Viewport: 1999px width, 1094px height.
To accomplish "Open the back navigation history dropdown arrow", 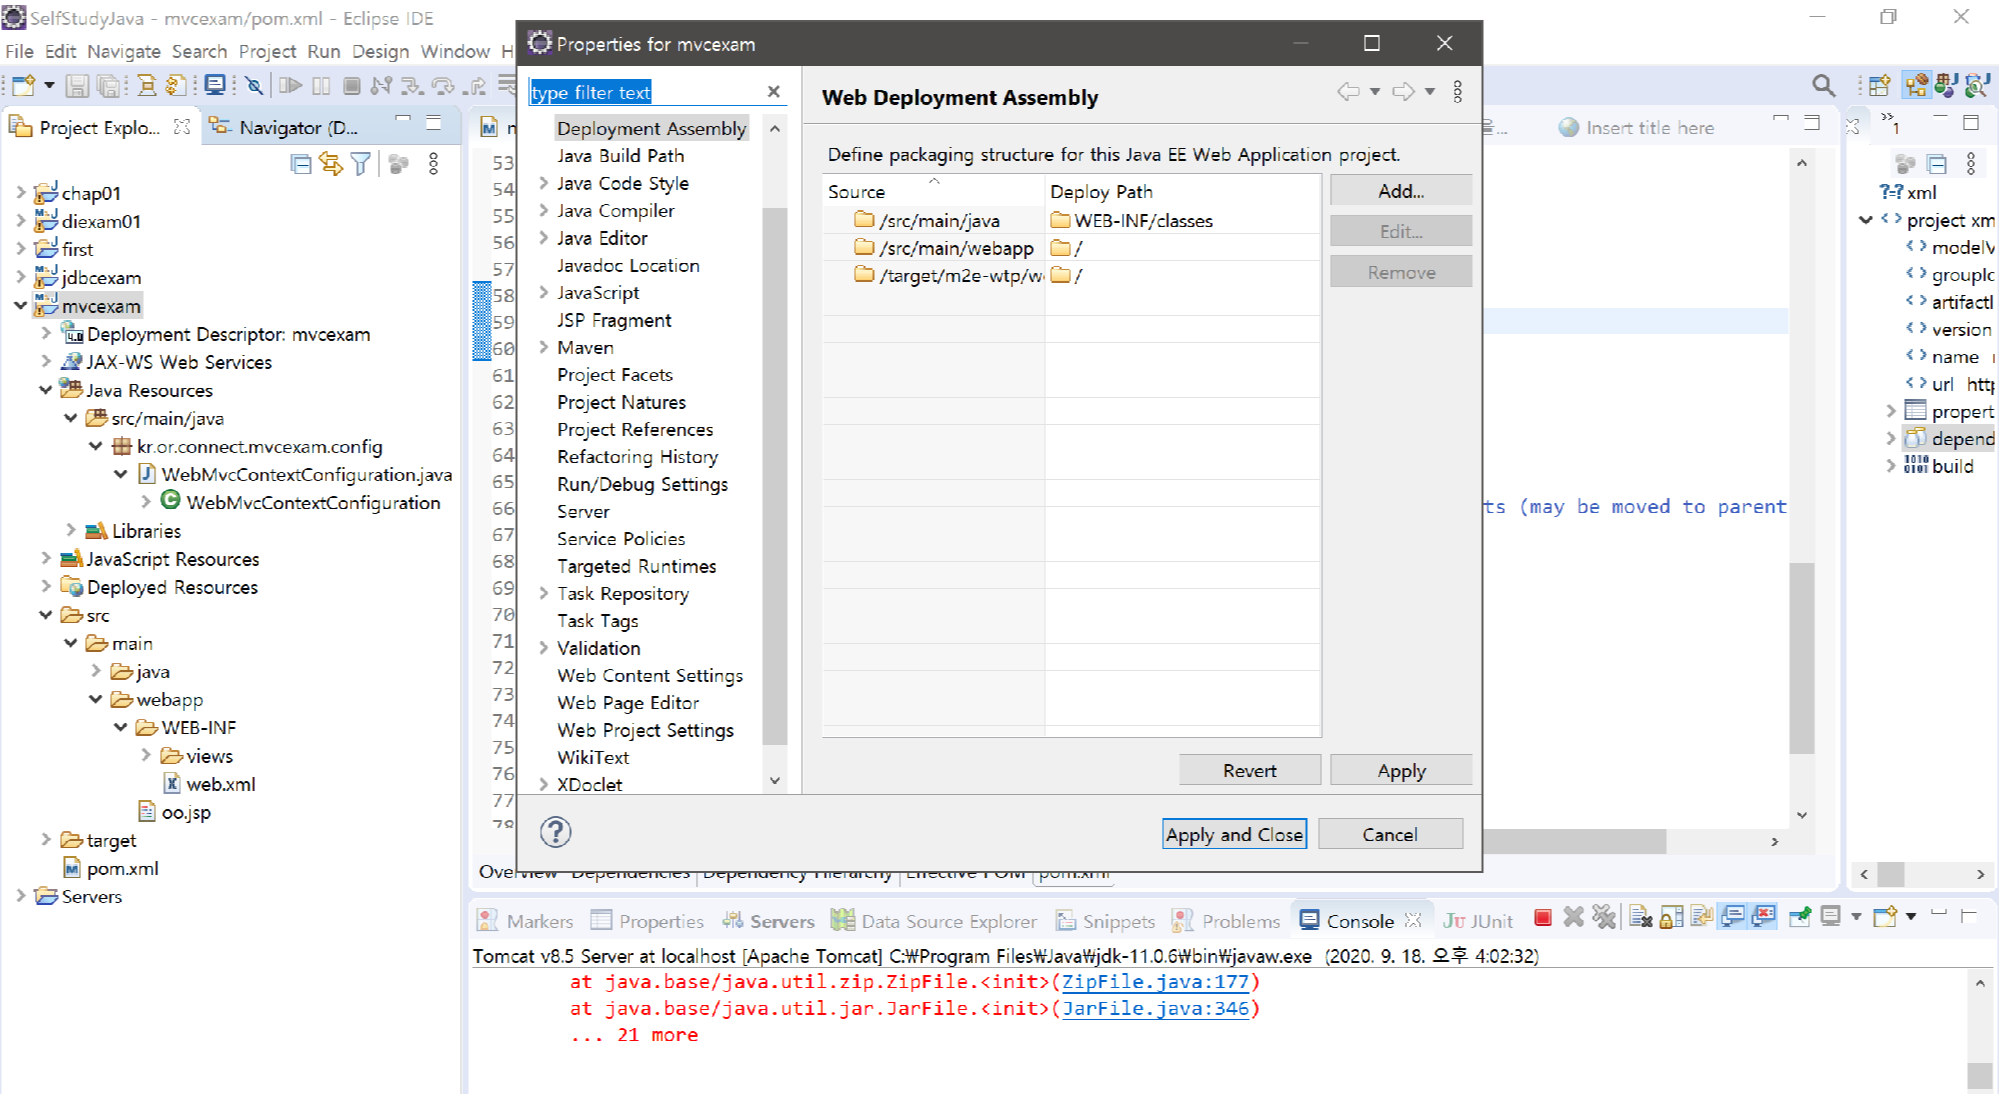I will pyautogui.click(x=1375, y=92).
